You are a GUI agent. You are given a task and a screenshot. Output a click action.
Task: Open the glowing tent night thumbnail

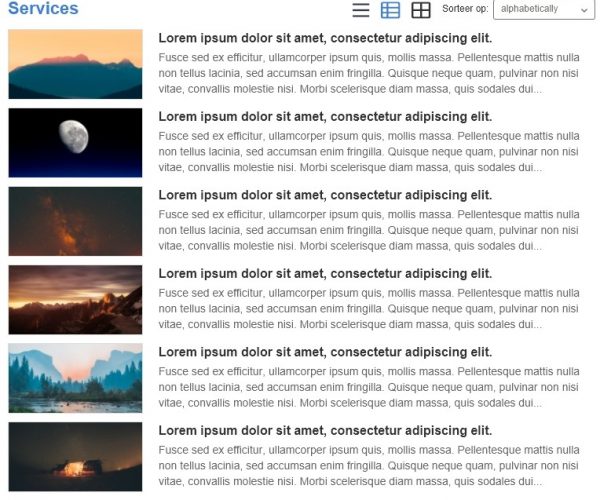[75, 456]
